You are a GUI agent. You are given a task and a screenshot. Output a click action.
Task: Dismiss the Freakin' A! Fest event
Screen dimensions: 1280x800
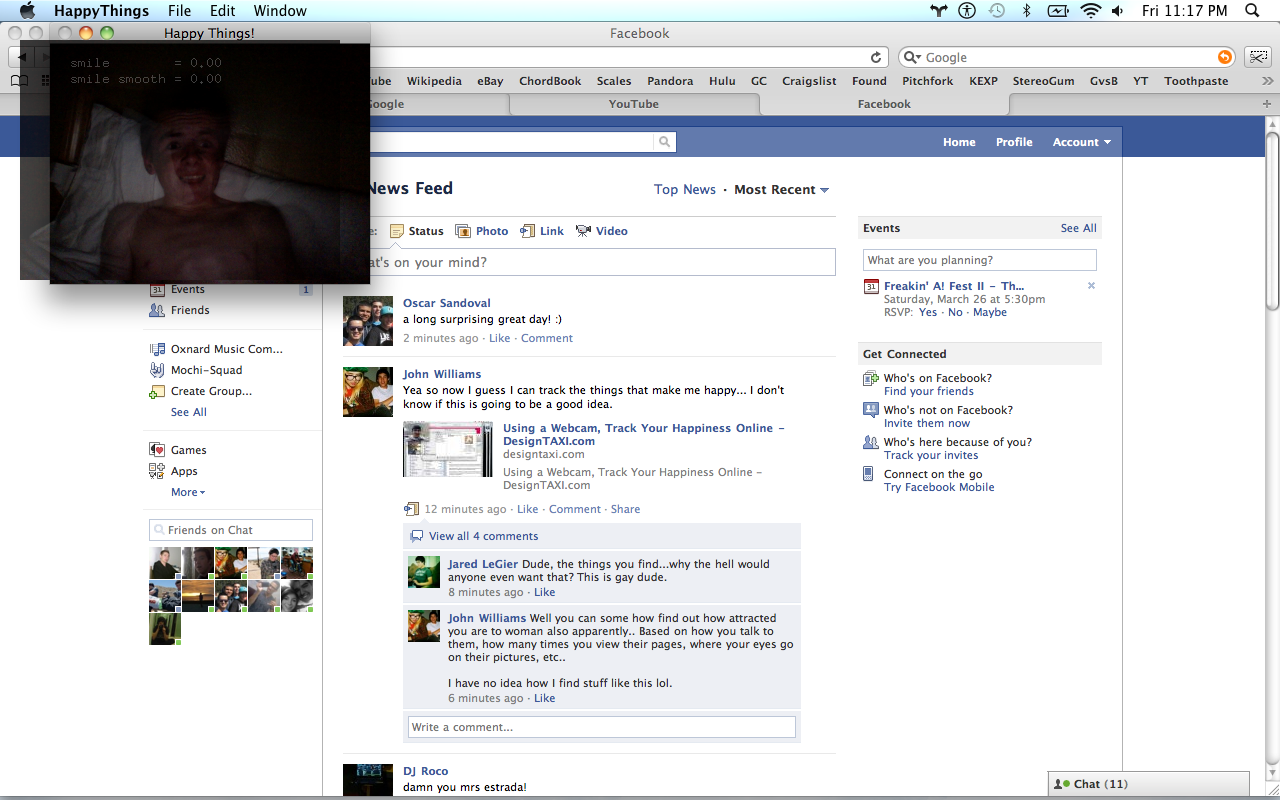click(1091, 286)
